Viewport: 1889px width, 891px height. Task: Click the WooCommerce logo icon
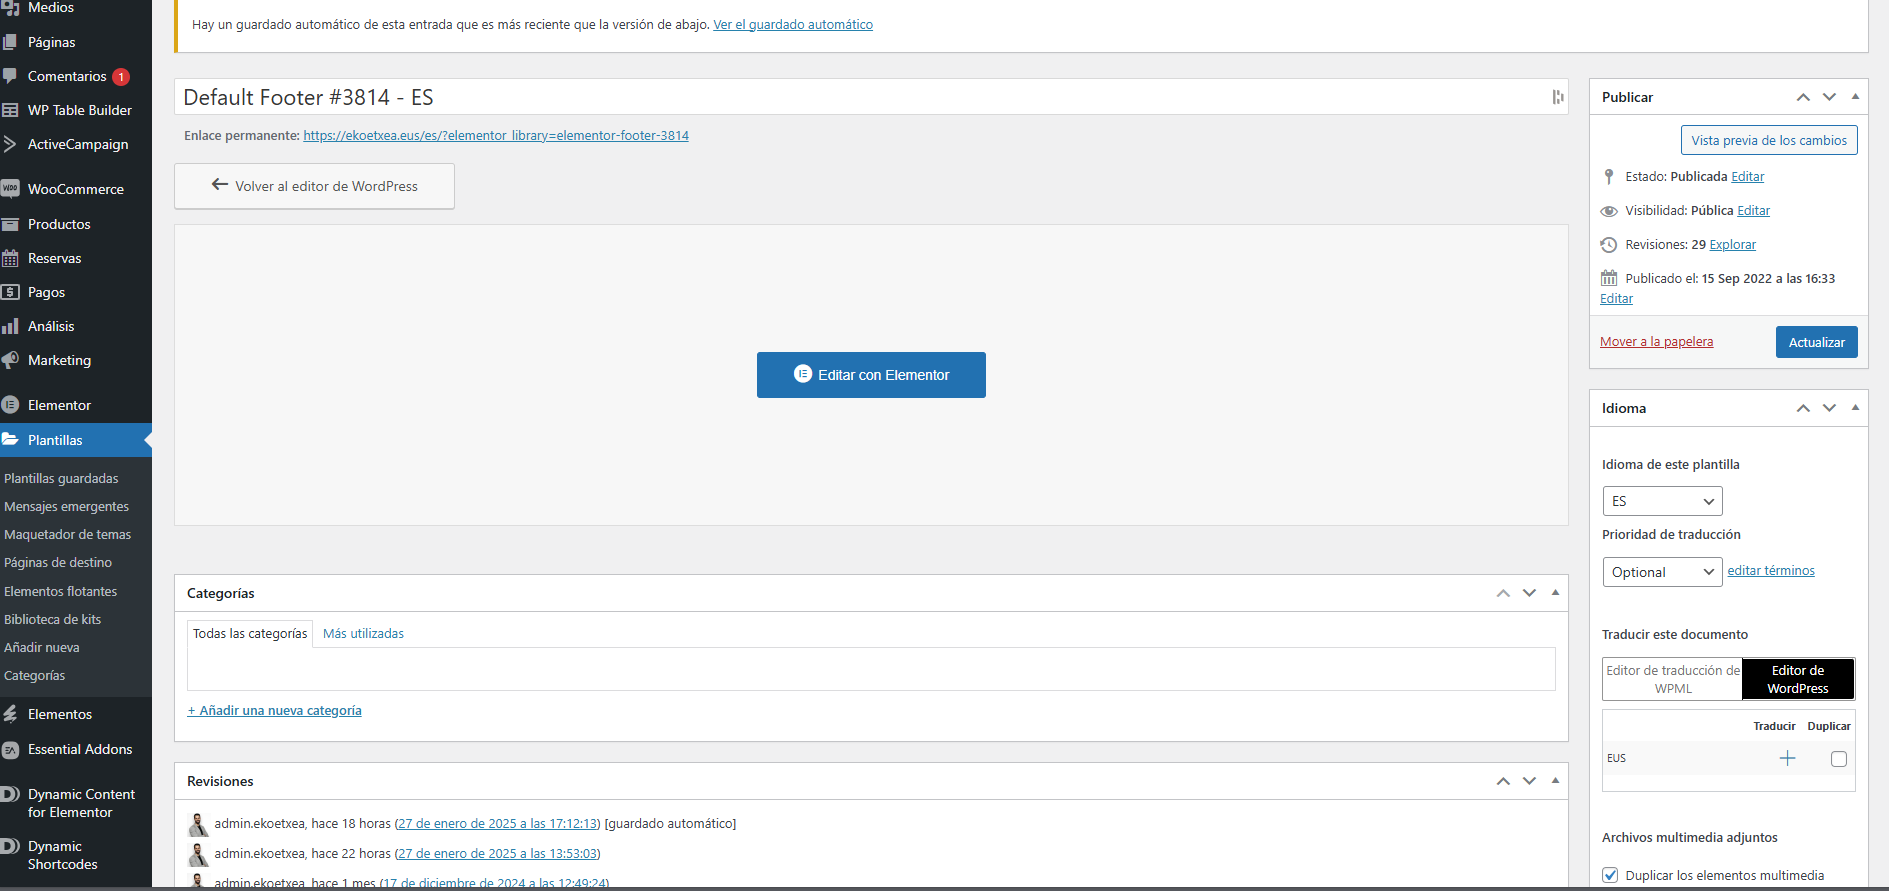point(10,189)
